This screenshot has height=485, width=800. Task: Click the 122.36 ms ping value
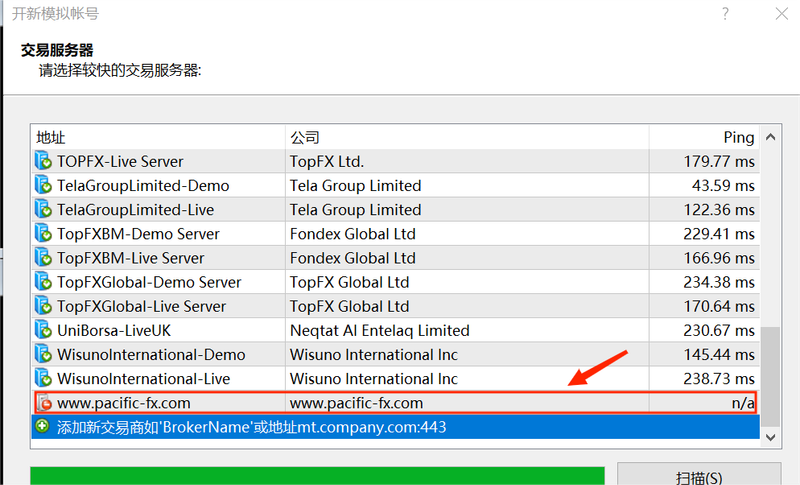point(719,210)
